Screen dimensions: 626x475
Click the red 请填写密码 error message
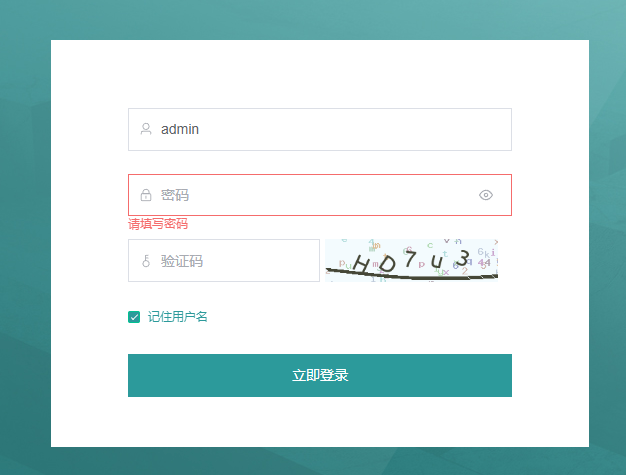point(158,224)
